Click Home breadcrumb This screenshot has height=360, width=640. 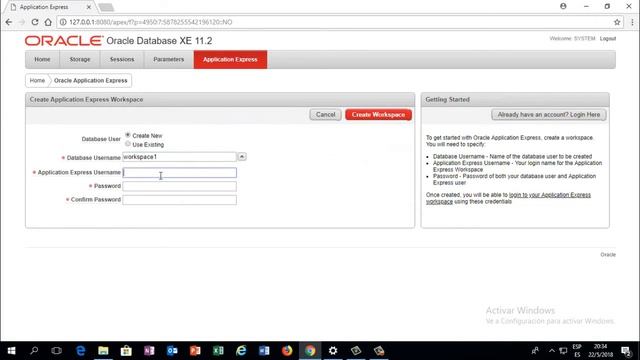[37, 80]
